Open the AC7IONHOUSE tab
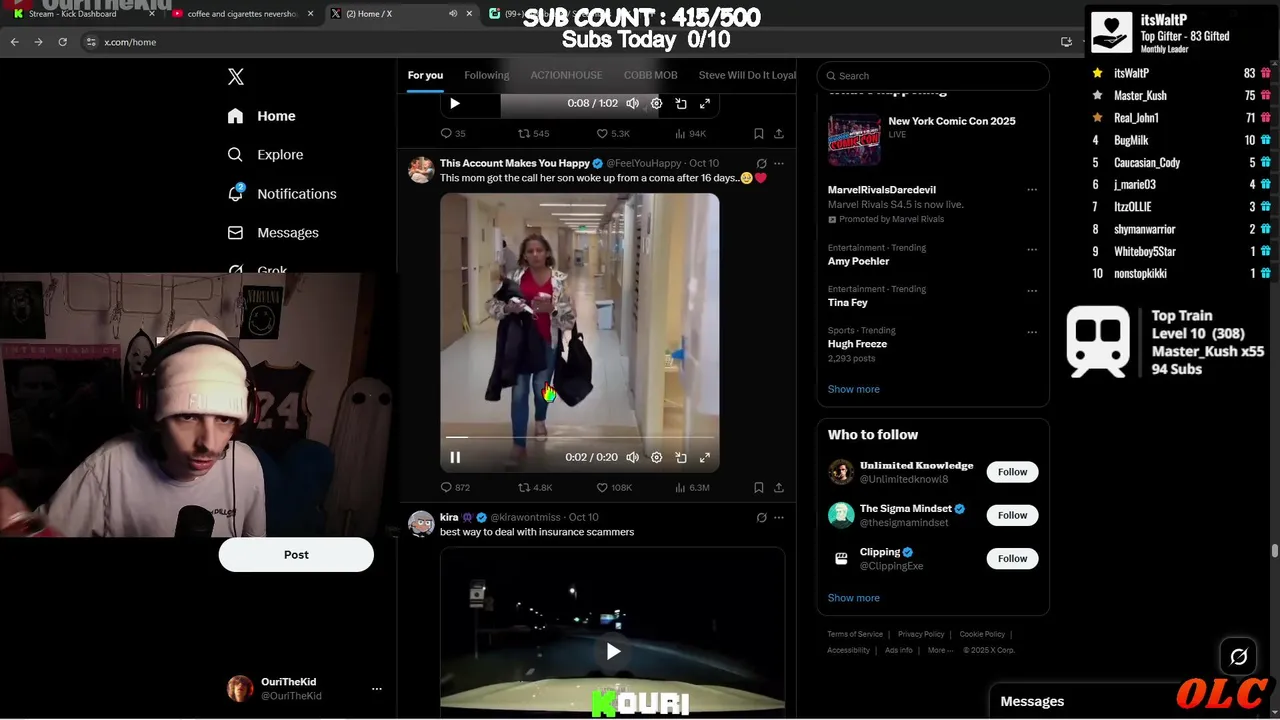Viewport: 1280px width, 720px height. click(x=566, y=75)
